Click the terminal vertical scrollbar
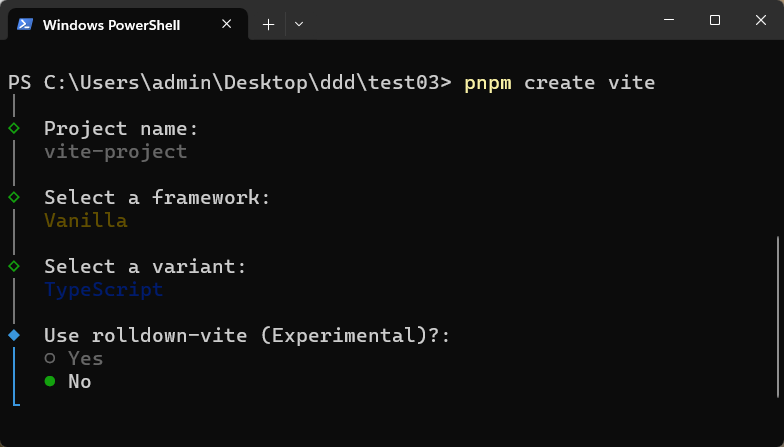Image resolution: width=784 pixels, height=447 pixels. point(778,317)
